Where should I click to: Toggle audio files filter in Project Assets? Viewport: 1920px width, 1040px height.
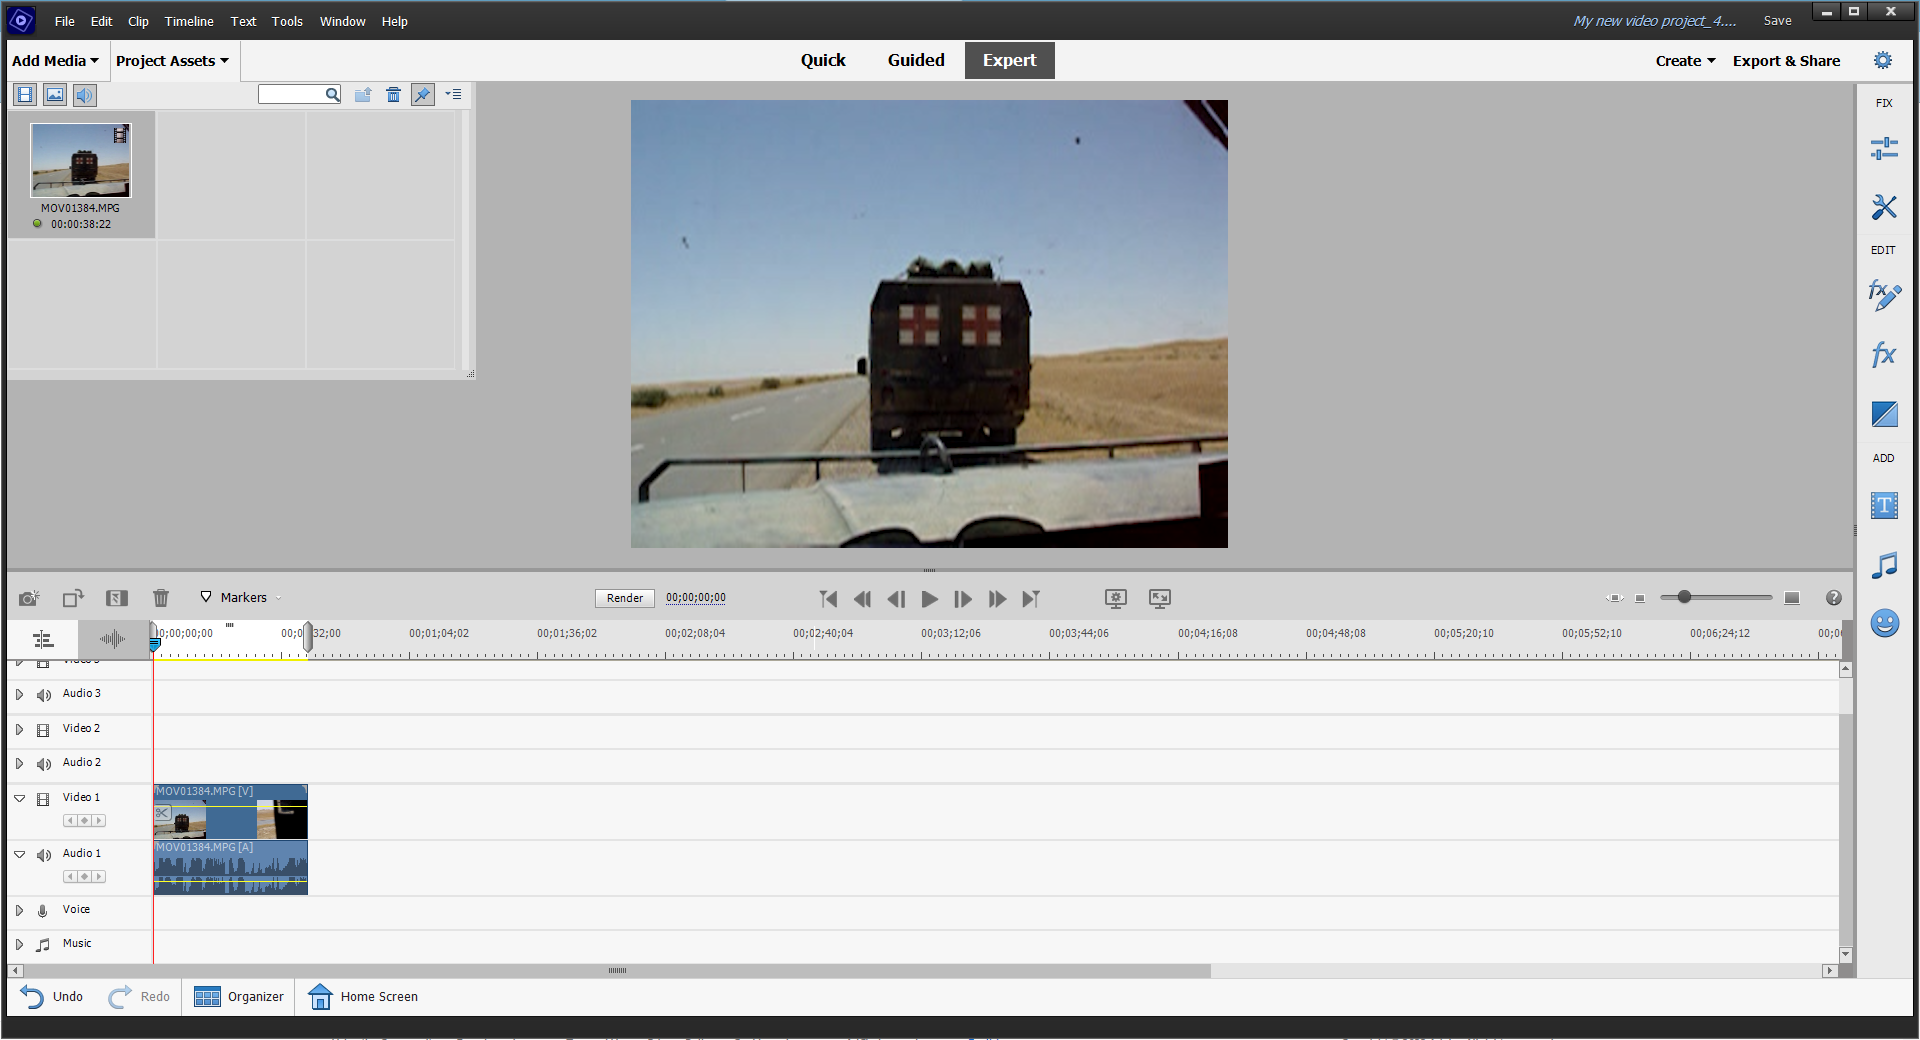pyautogui.click(x=84, y=94)
